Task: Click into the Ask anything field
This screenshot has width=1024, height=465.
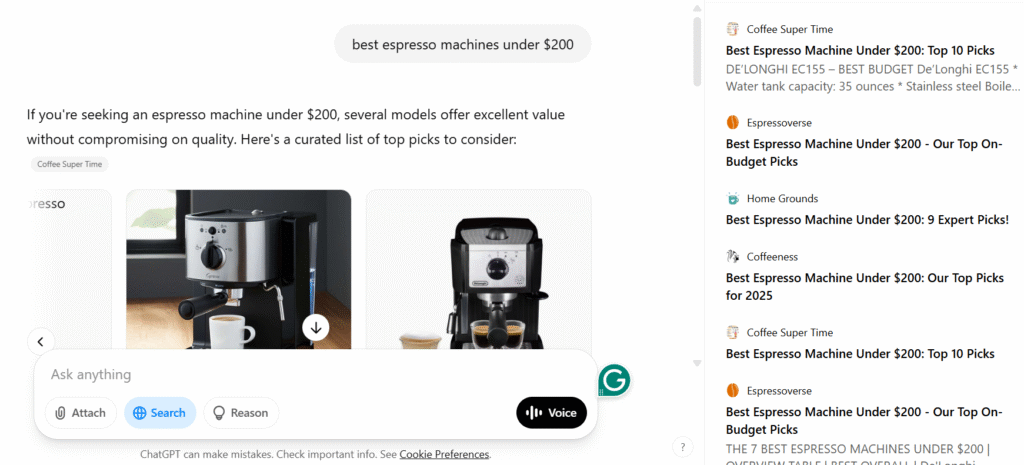Action: pyautogui.click(x=313, y=375)
